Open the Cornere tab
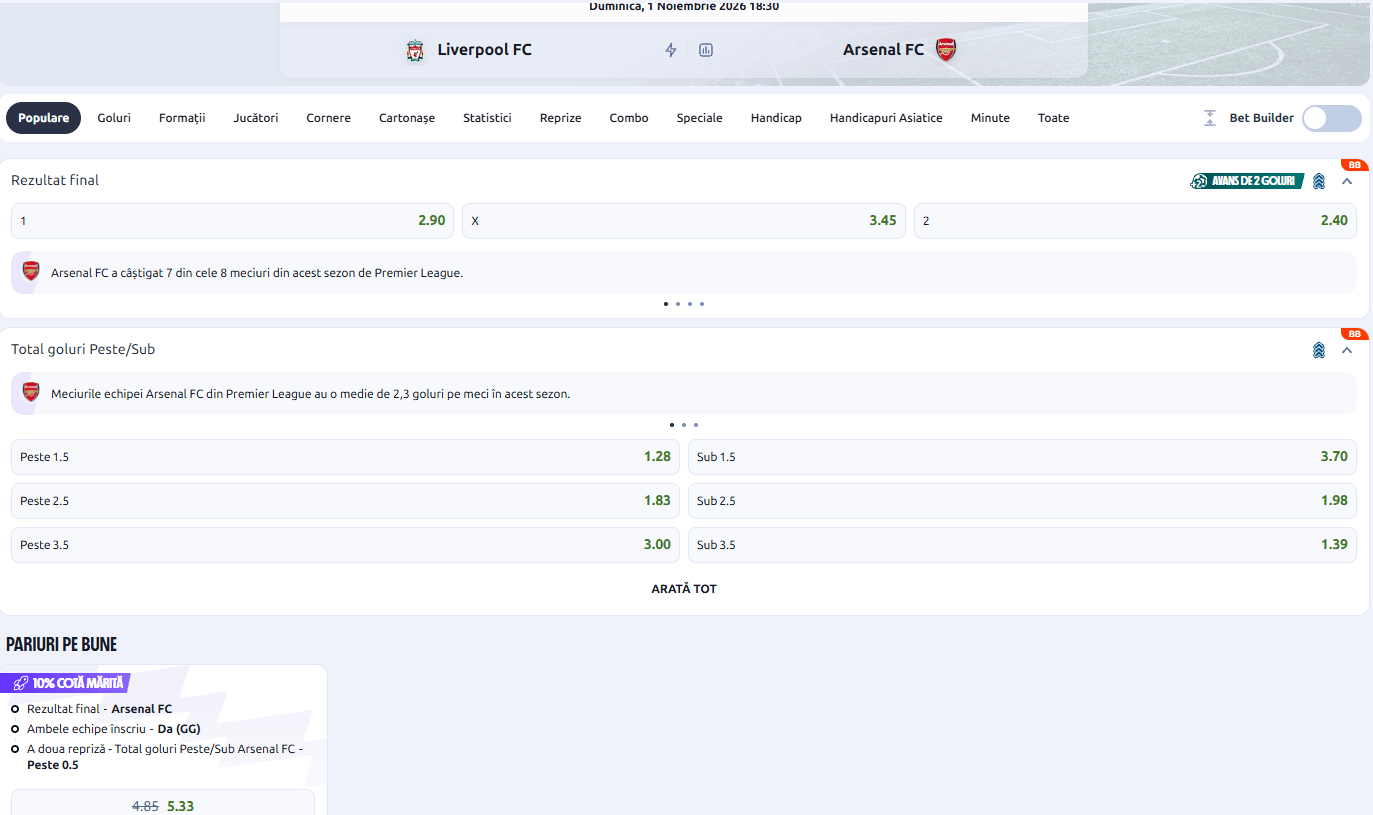The height and width of the screenshot is (815, 1373). coord(329,118)
